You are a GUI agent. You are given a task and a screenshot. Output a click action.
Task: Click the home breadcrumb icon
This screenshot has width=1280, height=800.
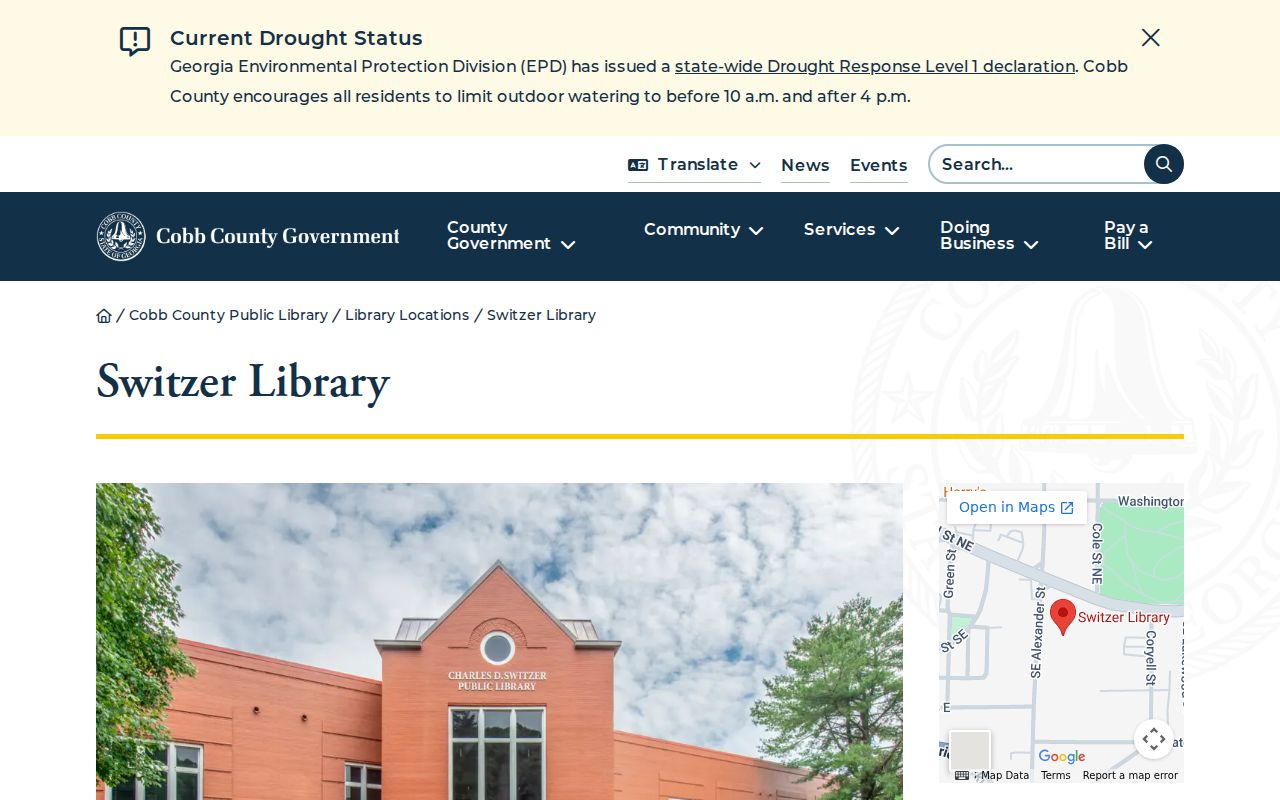click(x=104, y=316)
